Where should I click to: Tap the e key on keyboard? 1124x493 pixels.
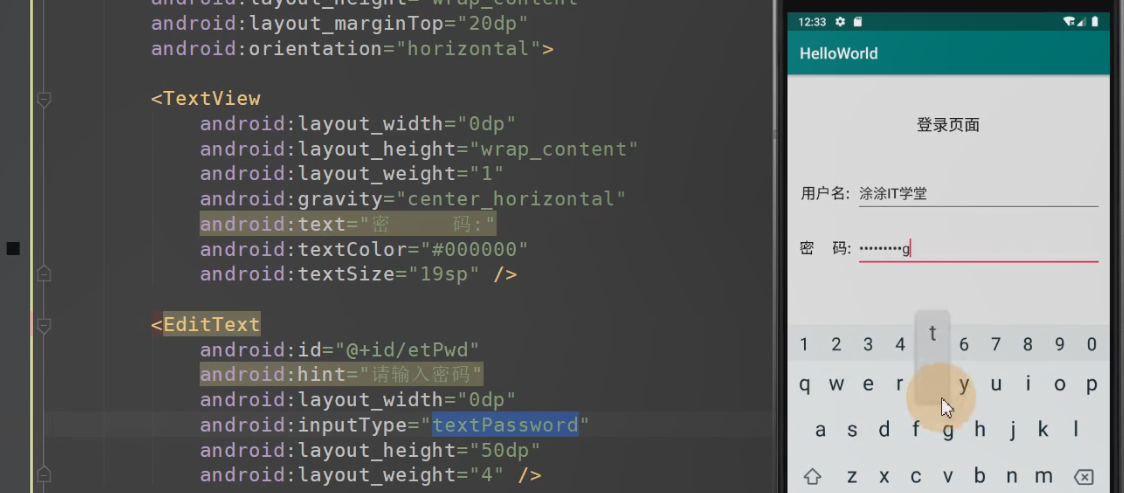pos(868,385)
